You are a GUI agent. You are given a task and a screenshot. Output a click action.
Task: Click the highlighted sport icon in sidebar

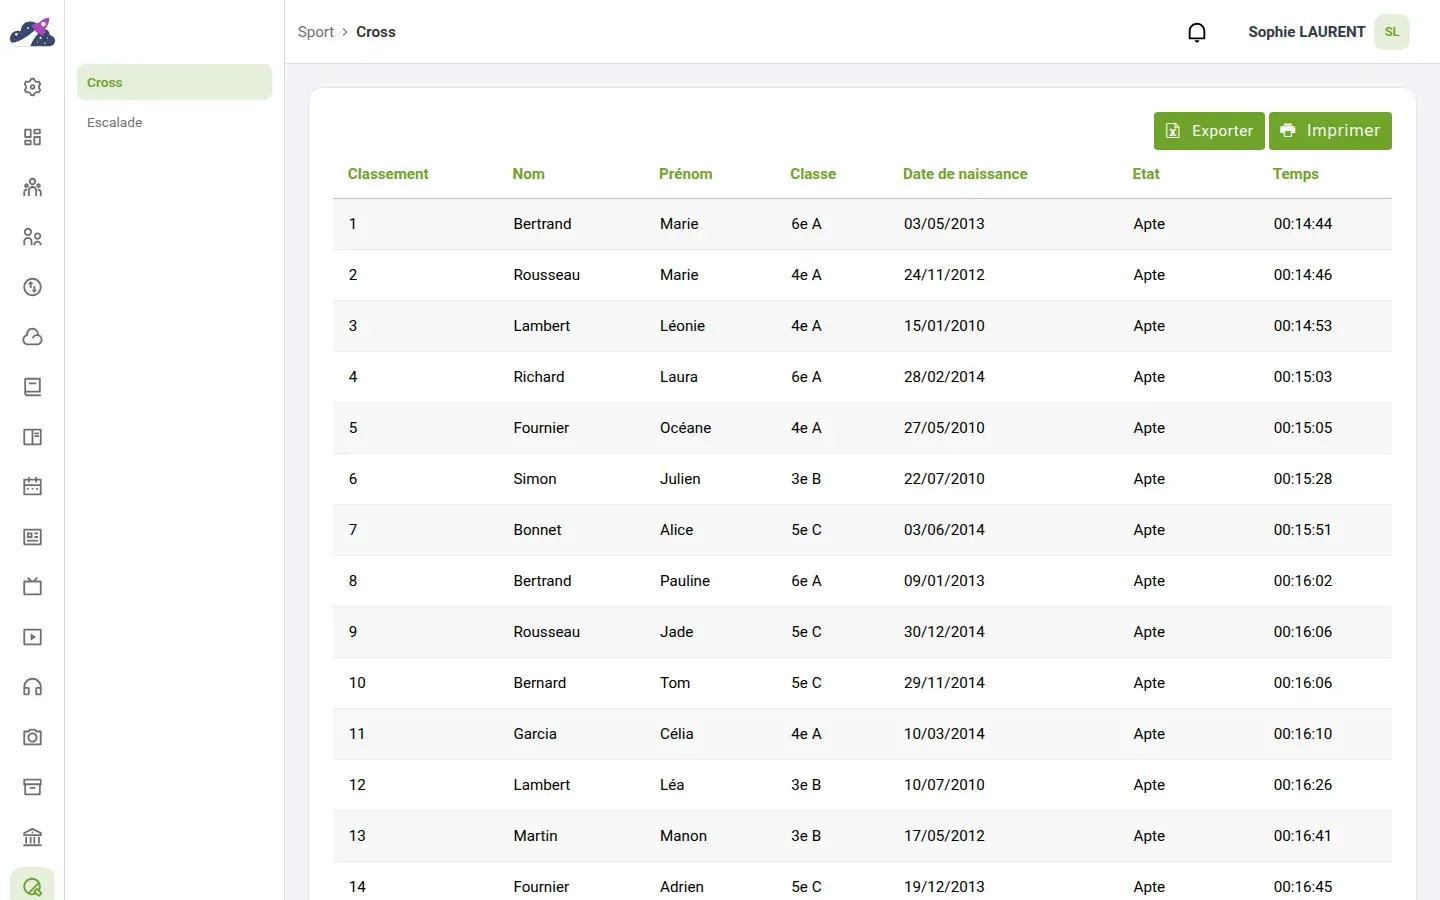click(x=32, y=886)
